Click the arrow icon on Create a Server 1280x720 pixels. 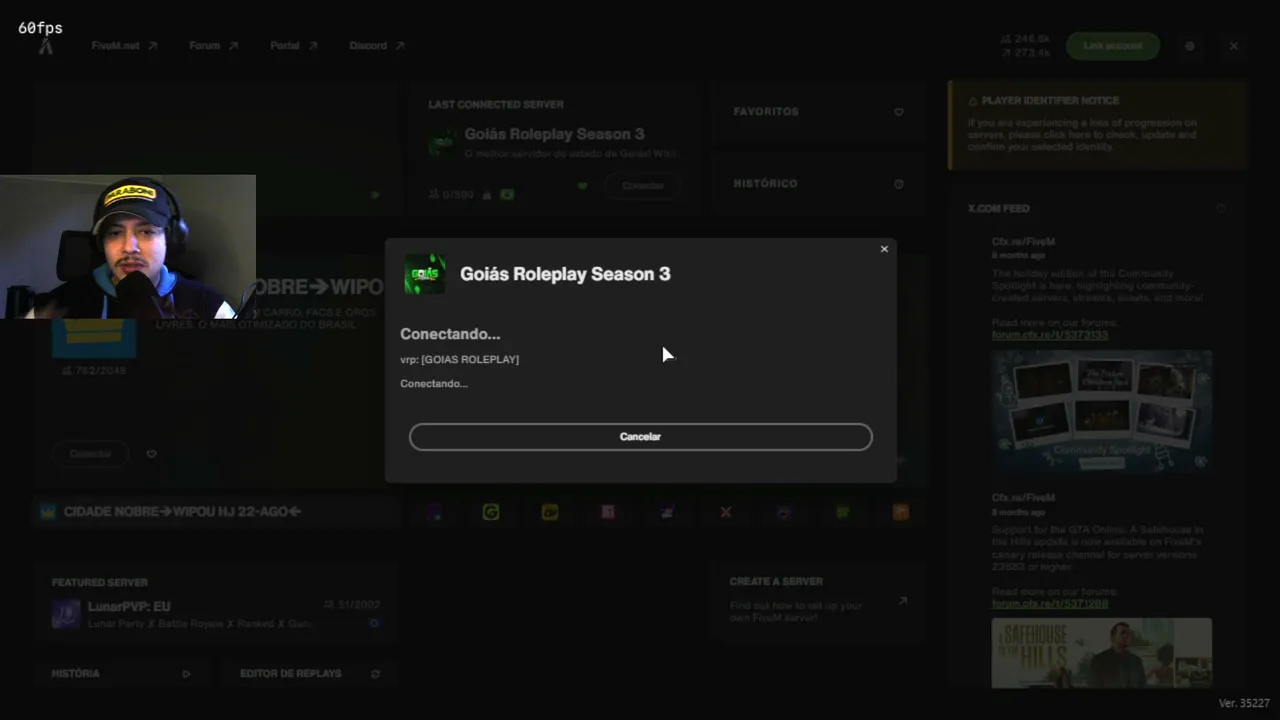pyautogui.click(x=903, y=601)
